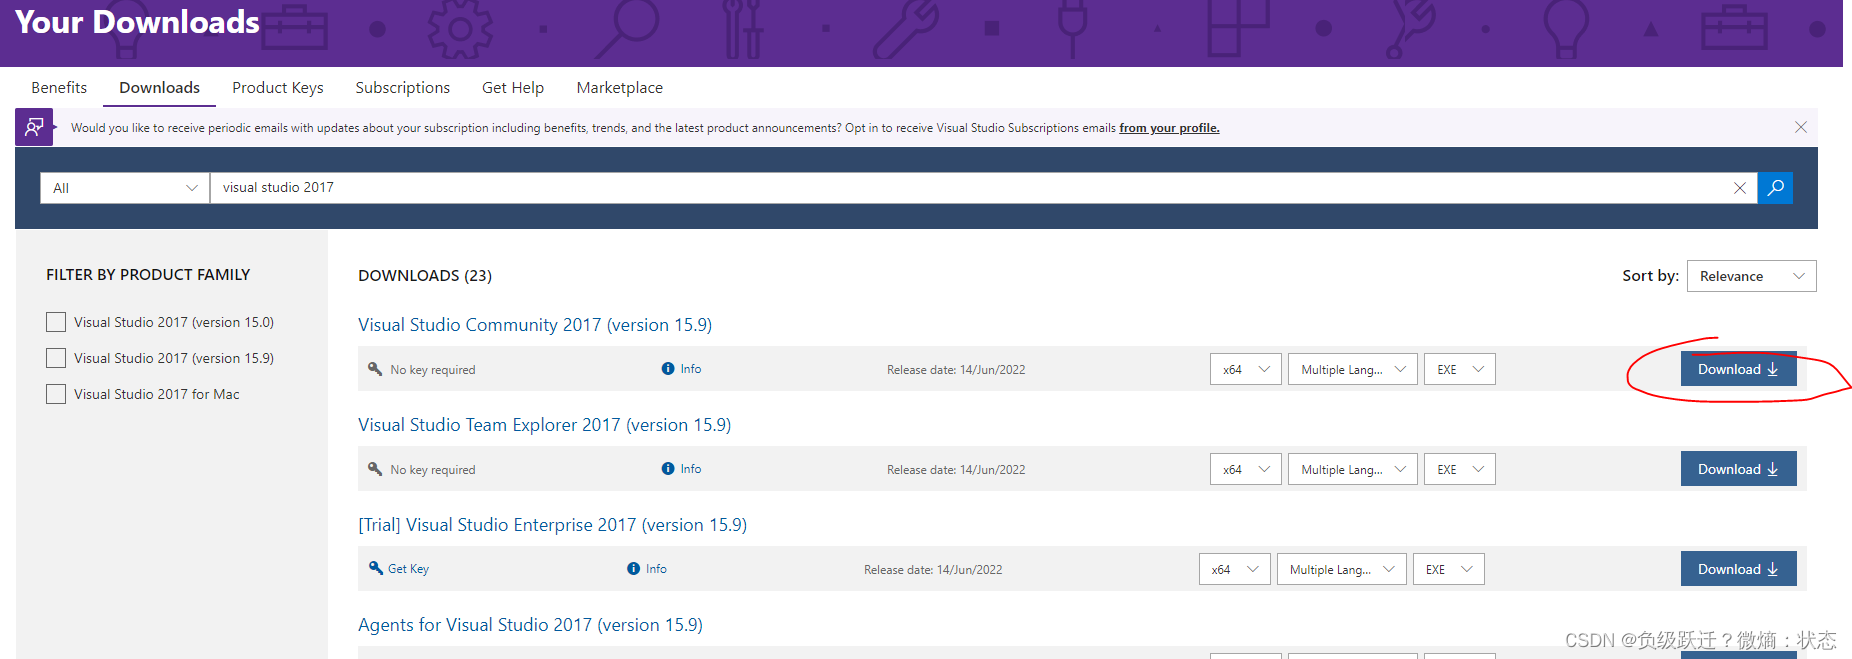Viewport: 1852px width, 659px height.
Task: Click the 'FILTER BY PRODUCT FAMILY' heading
Action: coord(148,274)
